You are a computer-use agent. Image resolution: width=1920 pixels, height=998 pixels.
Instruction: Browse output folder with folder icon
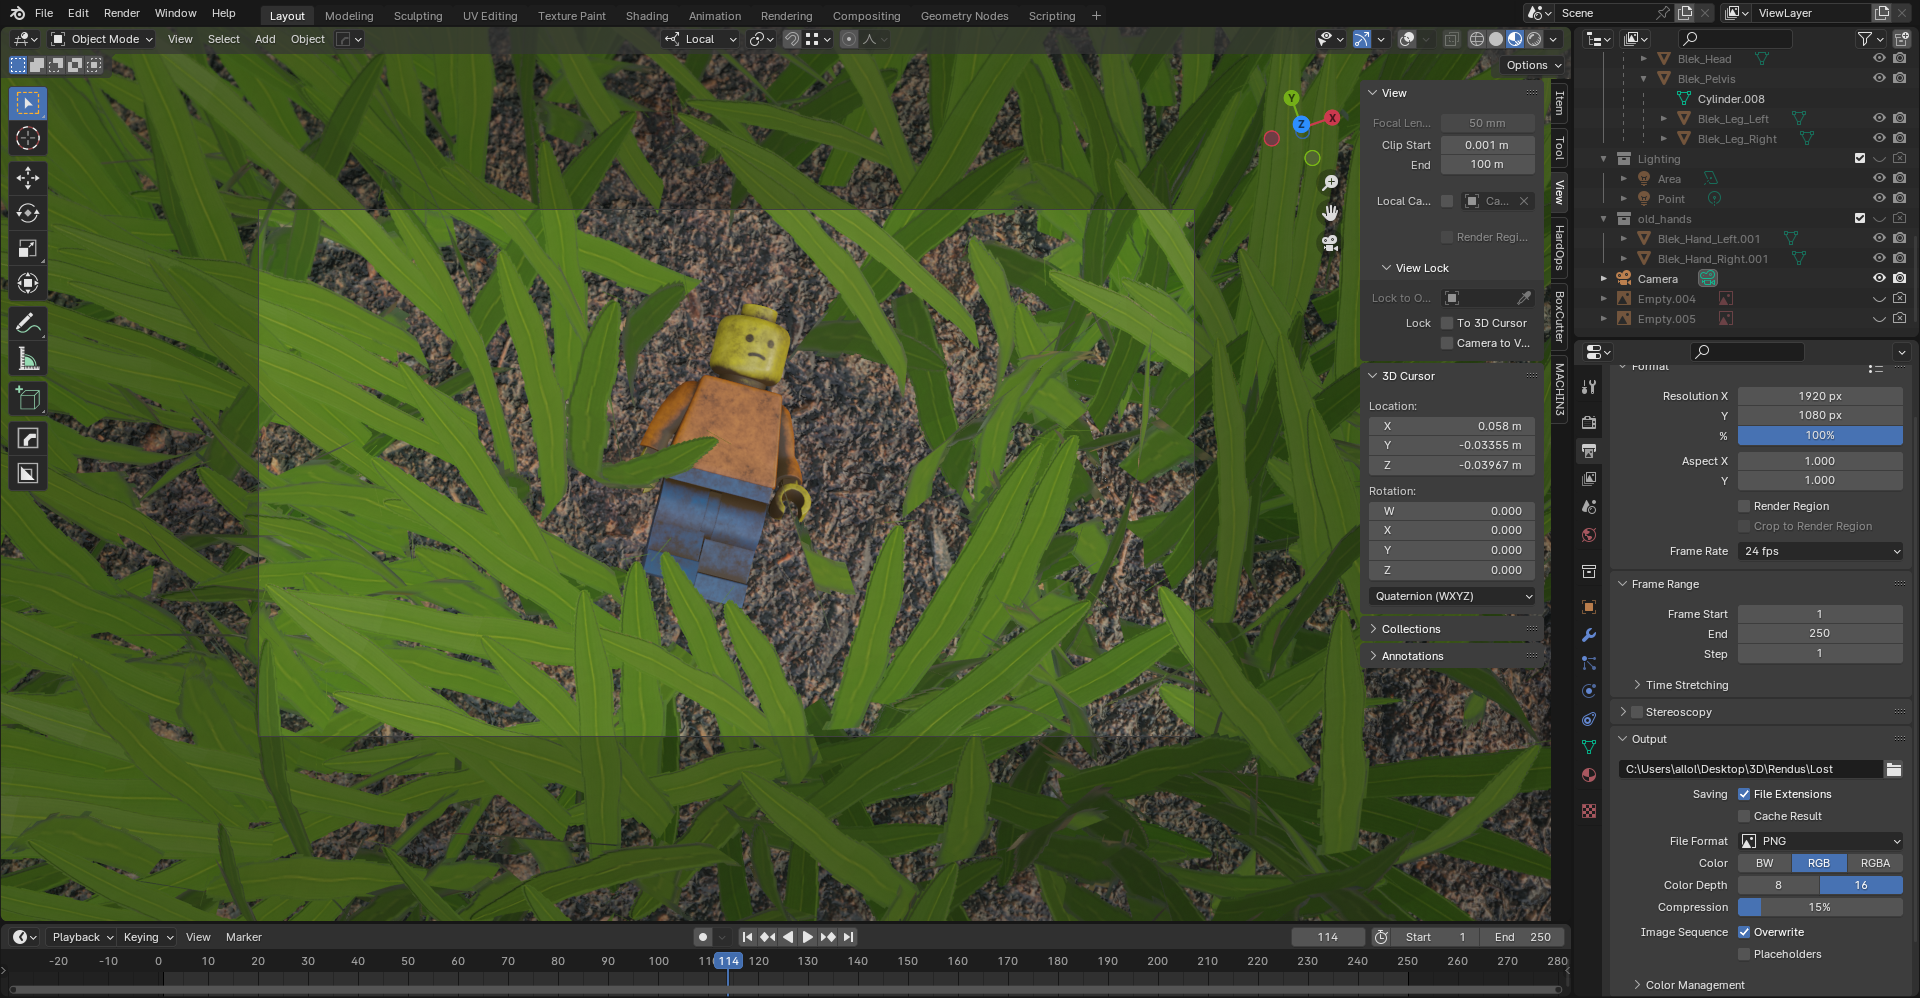(x=1893, y=769)
